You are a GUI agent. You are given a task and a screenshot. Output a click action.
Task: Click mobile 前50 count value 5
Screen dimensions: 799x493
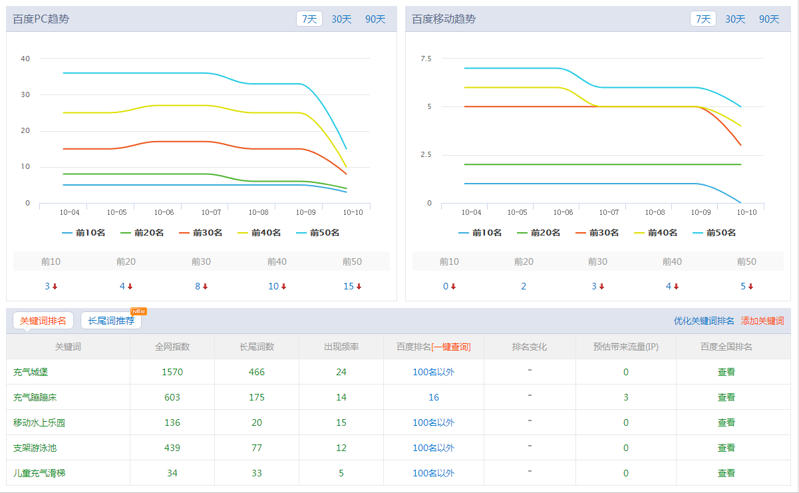point(743,287)
